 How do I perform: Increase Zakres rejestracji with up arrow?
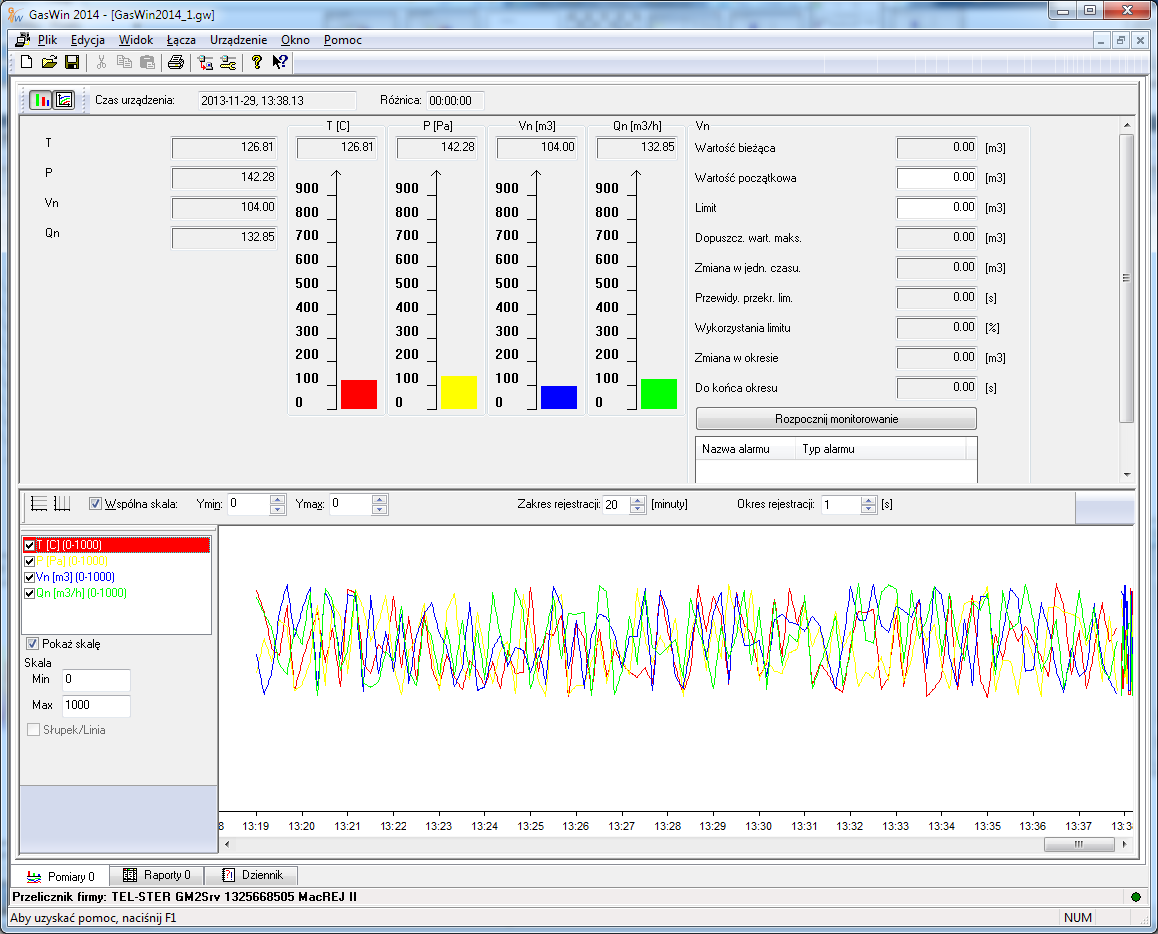click(x=637, y=500)
